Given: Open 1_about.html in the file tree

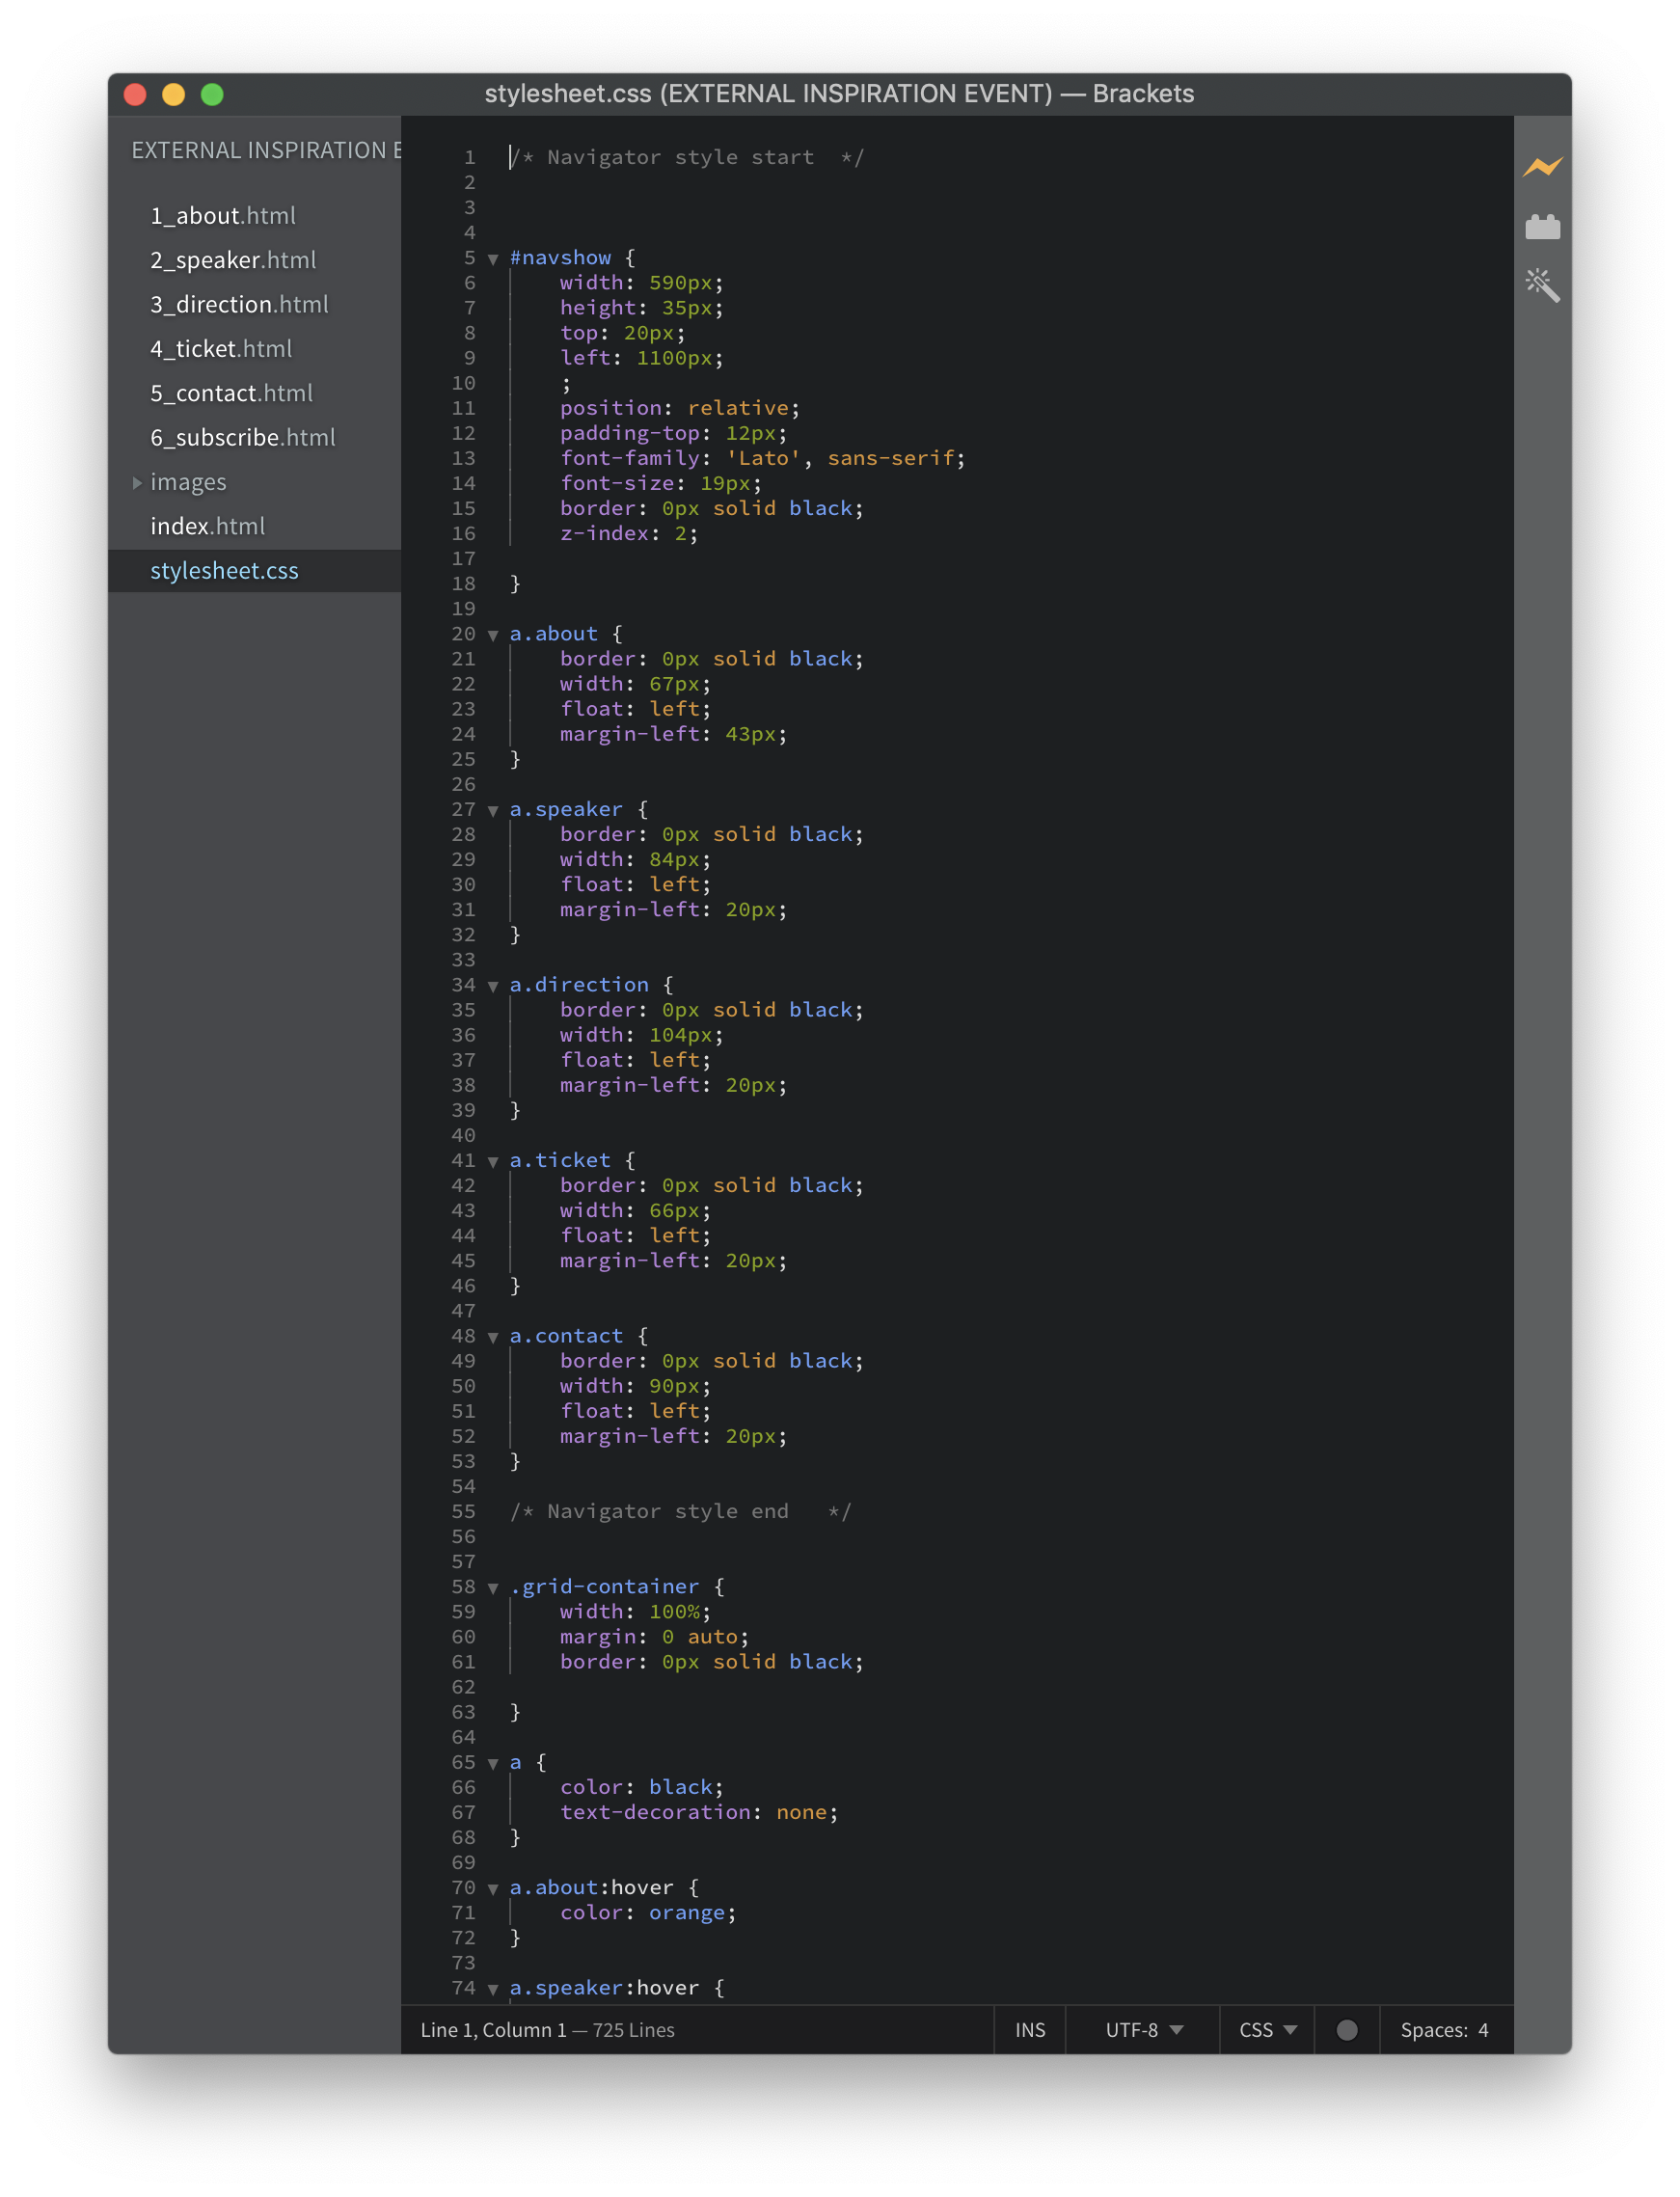Looking at the screenshot, I should point(222,216).
